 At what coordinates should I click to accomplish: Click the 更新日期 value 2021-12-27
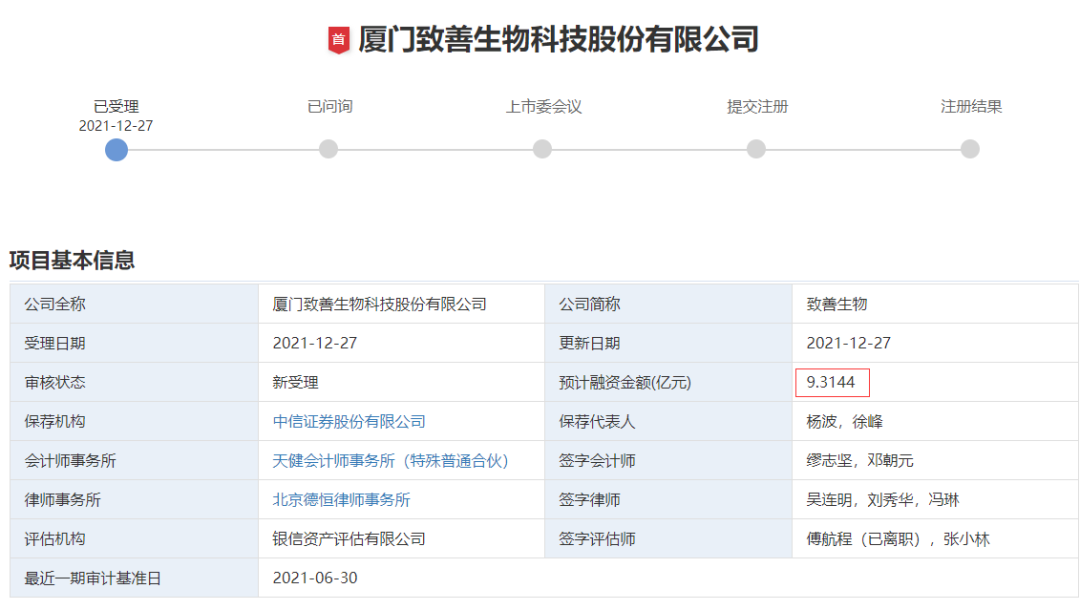[x=849, y=344]
